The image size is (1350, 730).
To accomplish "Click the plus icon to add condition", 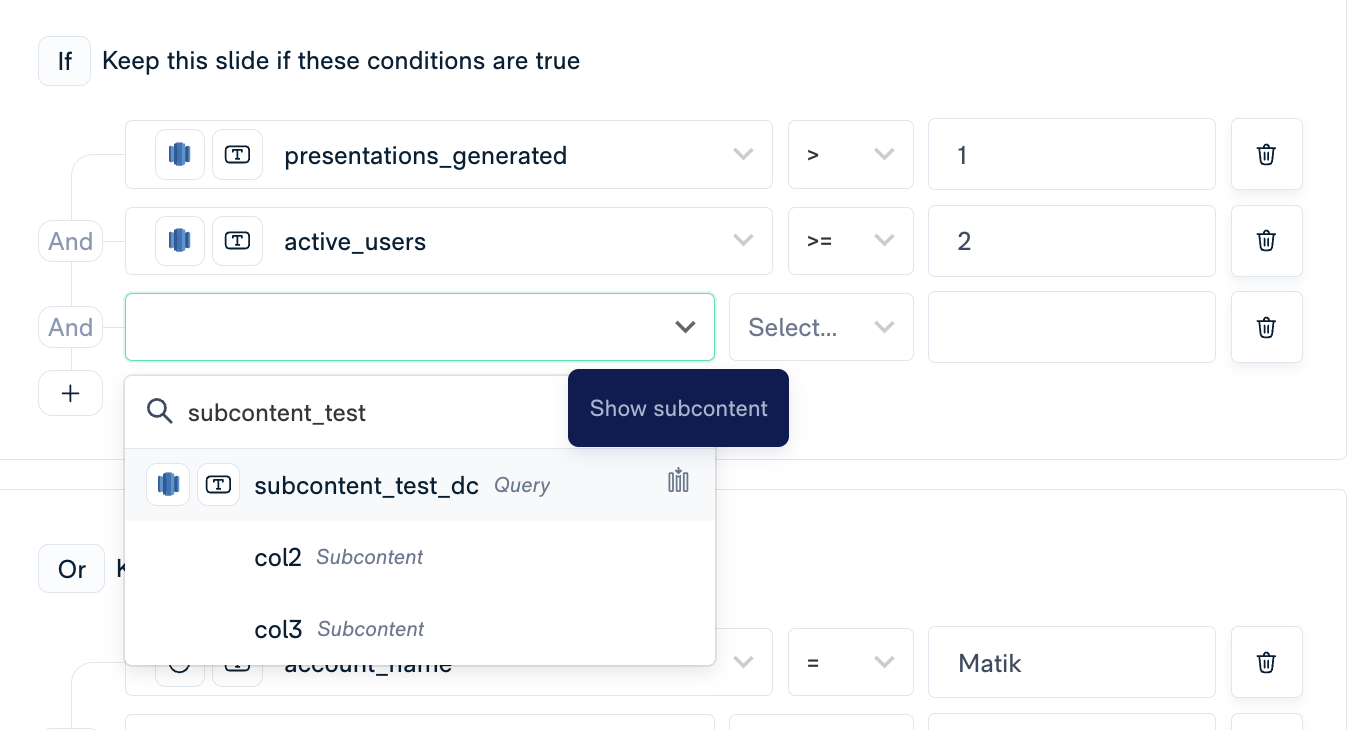I will pyautogui.click(x=70, y=393).
